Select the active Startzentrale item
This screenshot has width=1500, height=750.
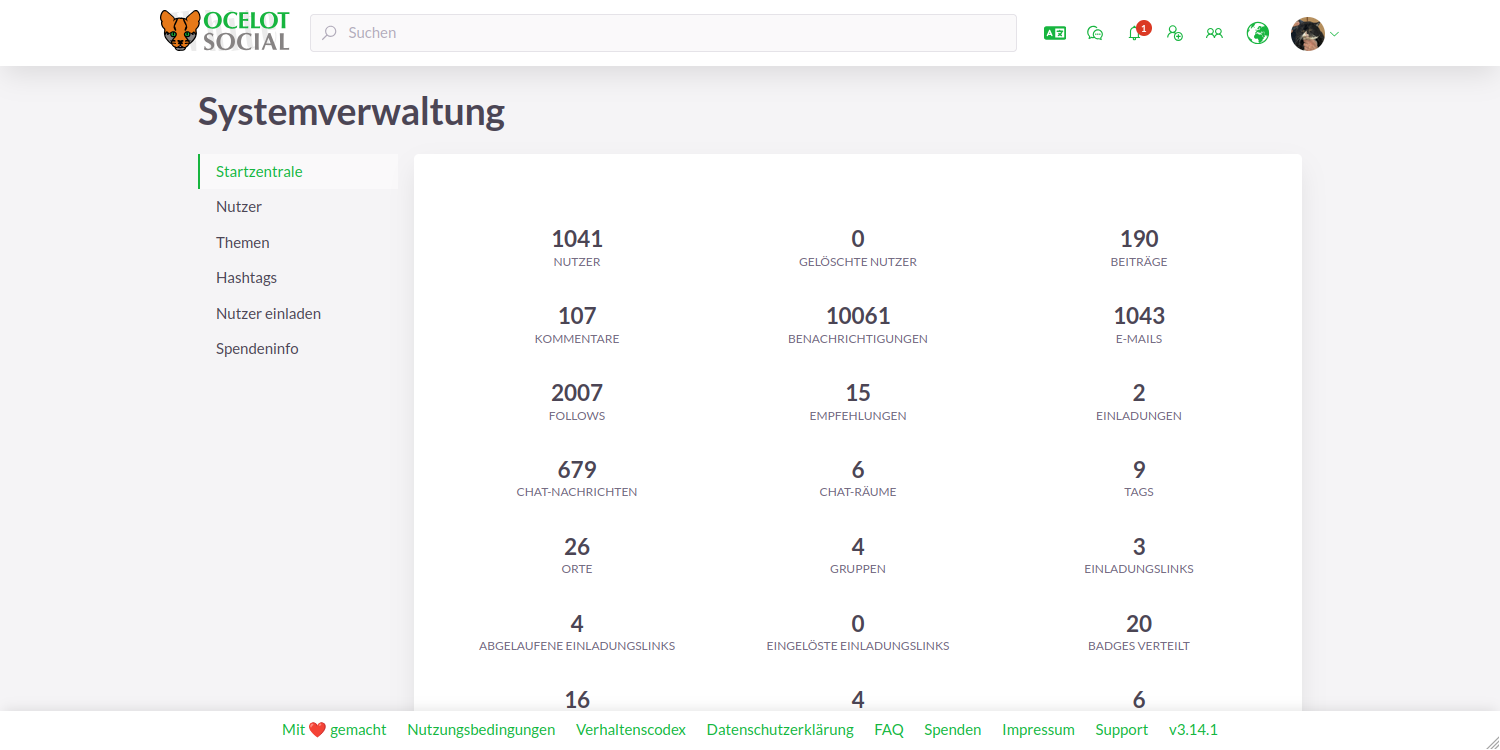pos(259,171)
